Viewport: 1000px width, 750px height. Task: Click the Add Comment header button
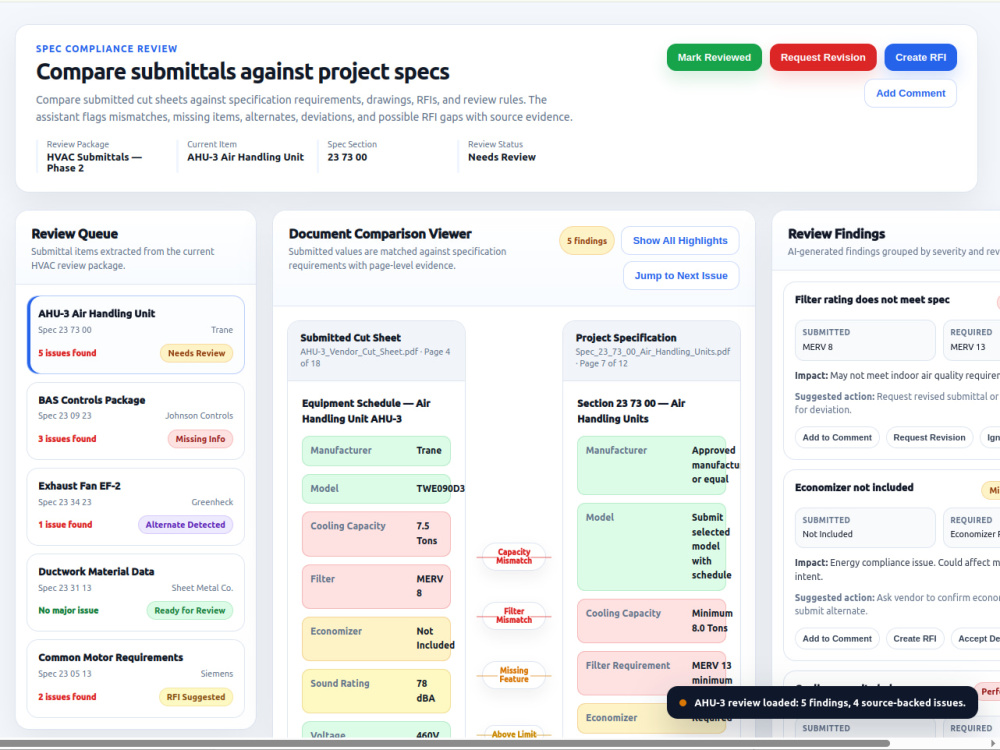coord(910,93)
